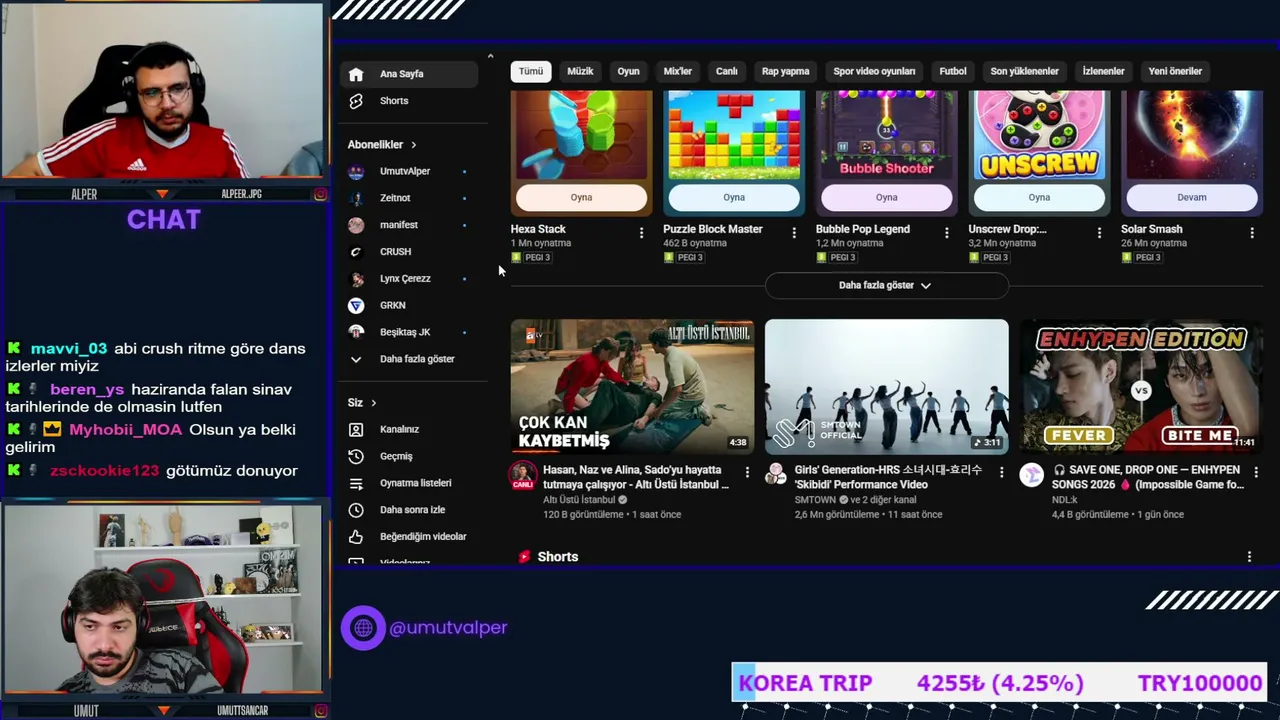Click NDL:k channel avatar beside video
1280x720 pixels.
(1031, 475)
